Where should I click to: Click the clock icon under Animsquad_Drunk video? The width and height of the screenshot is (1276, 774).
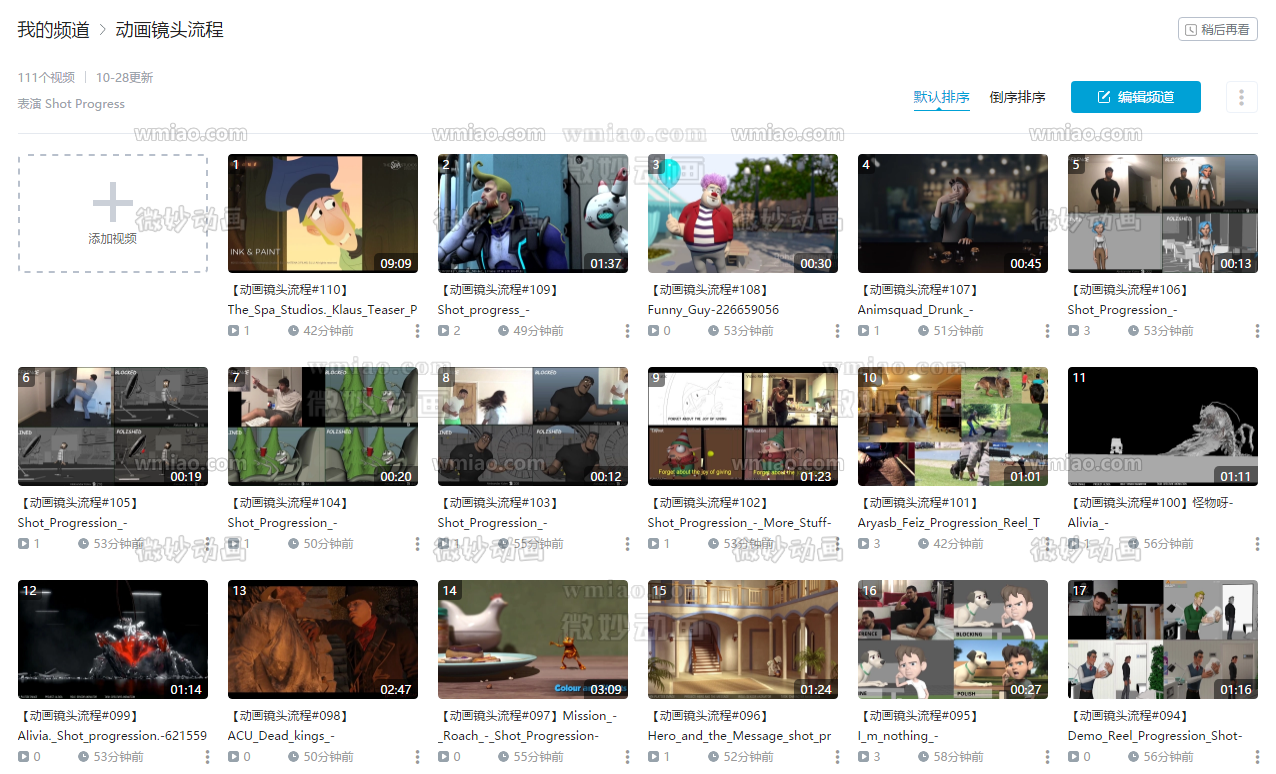[923, 331]
